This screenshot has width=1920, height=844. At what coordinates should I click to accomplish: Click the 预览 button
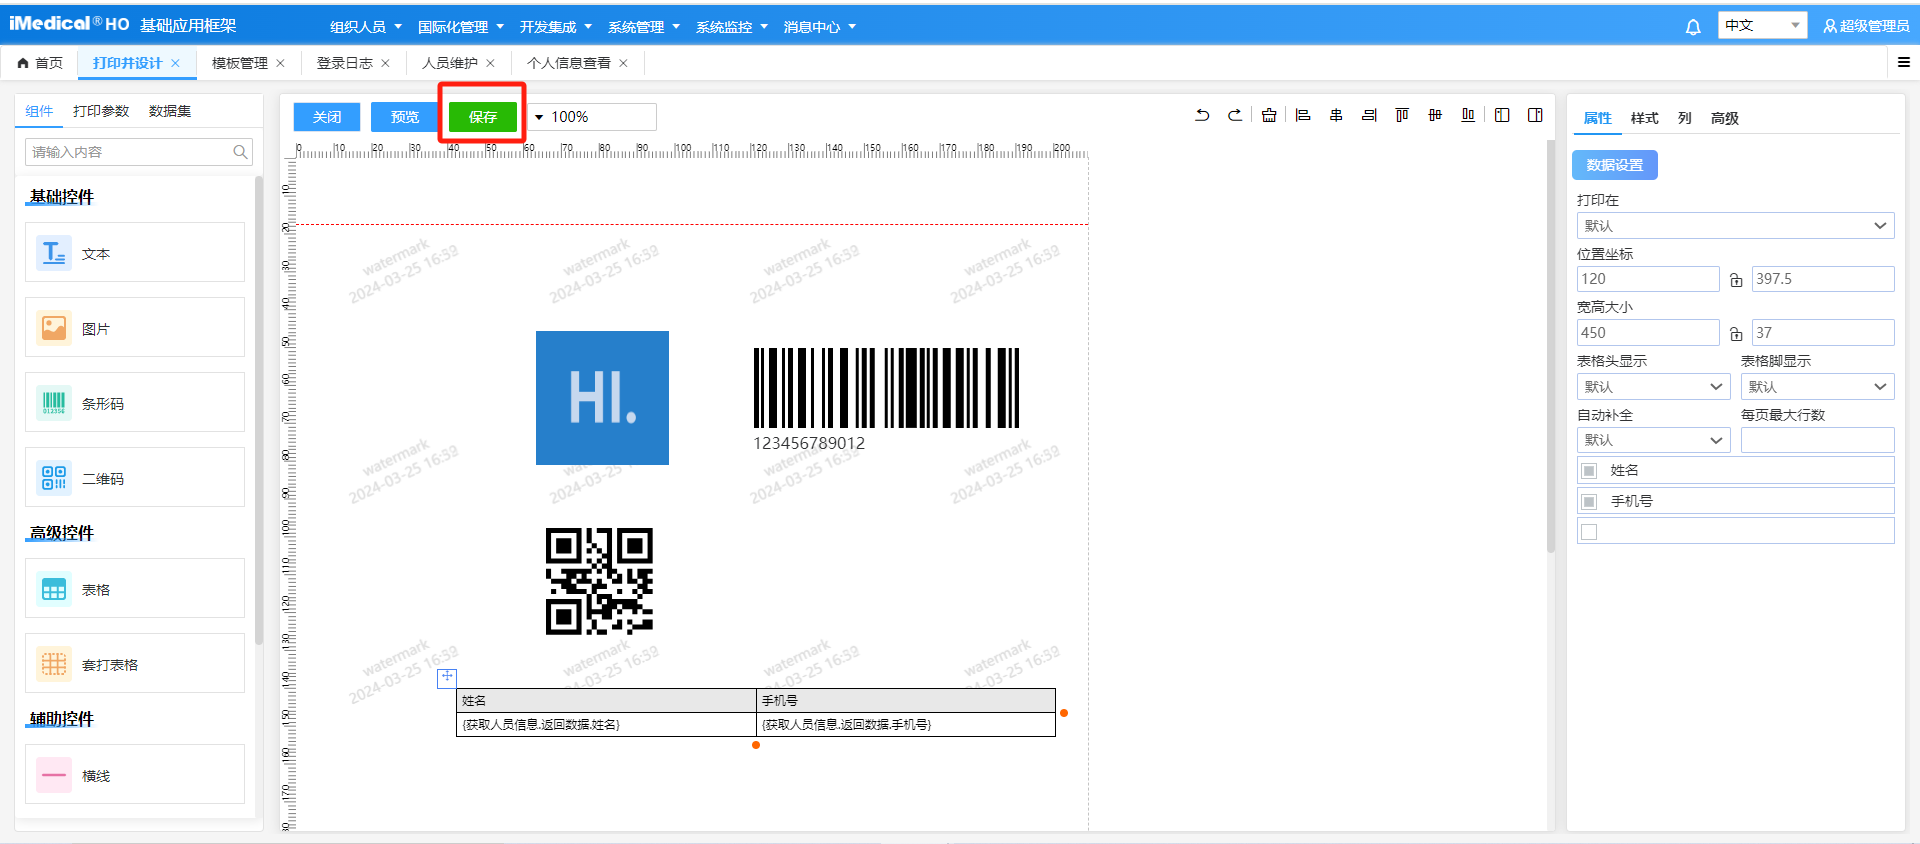click(405, 117)
